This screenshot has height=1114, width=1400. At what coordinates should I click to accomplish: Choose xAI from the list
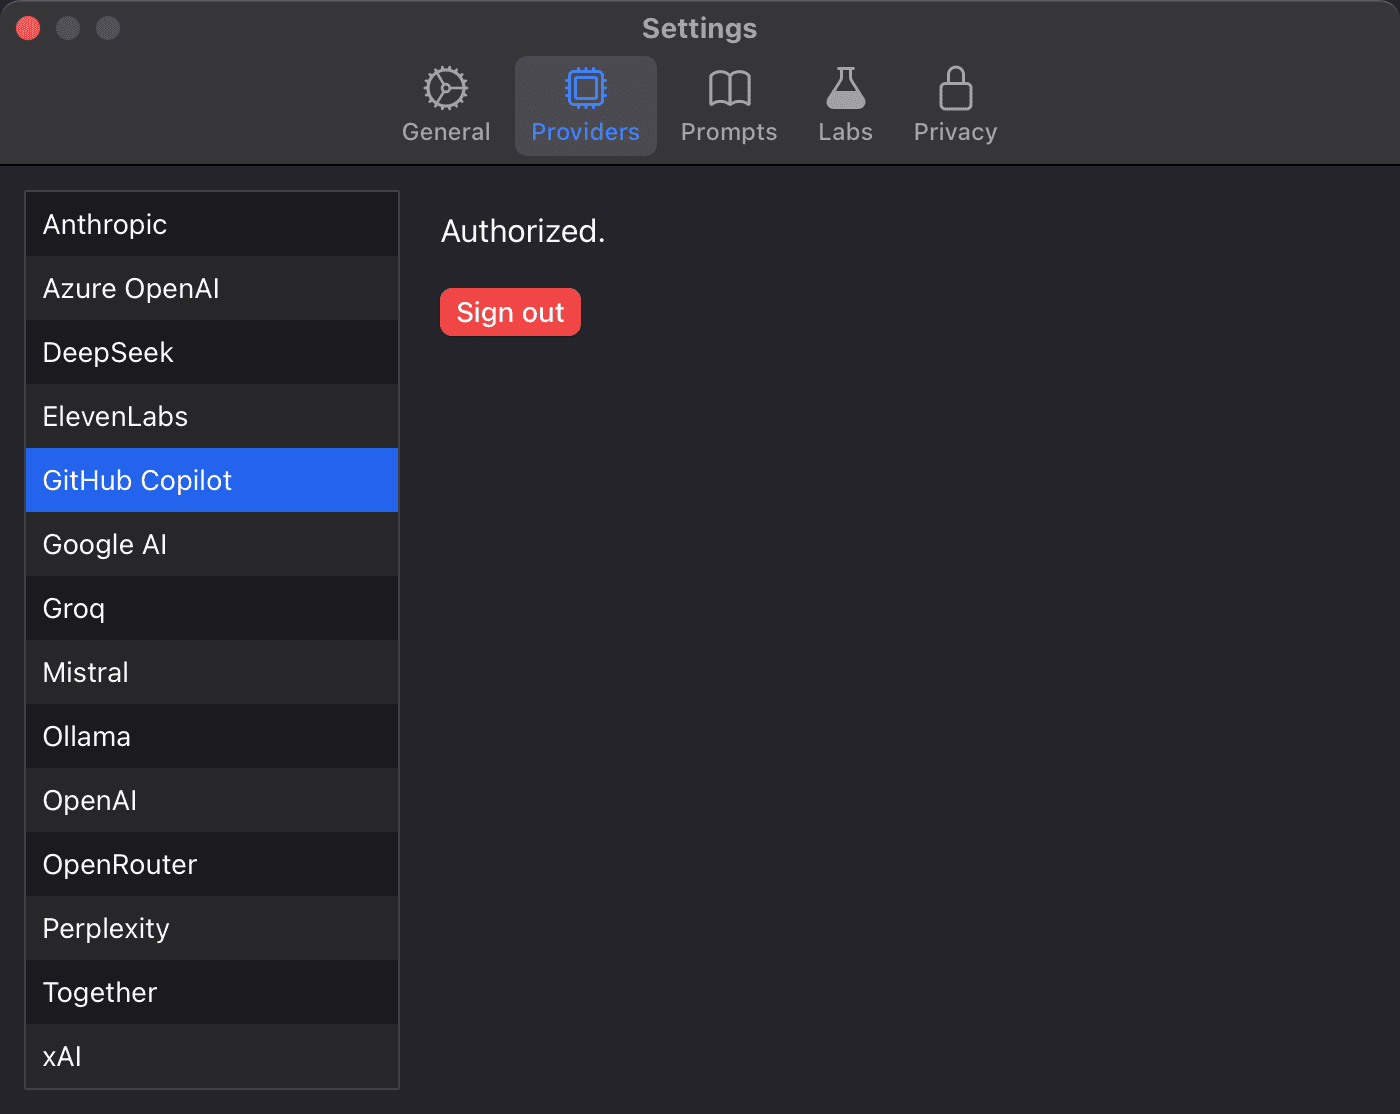click(x=212, y=1056)
